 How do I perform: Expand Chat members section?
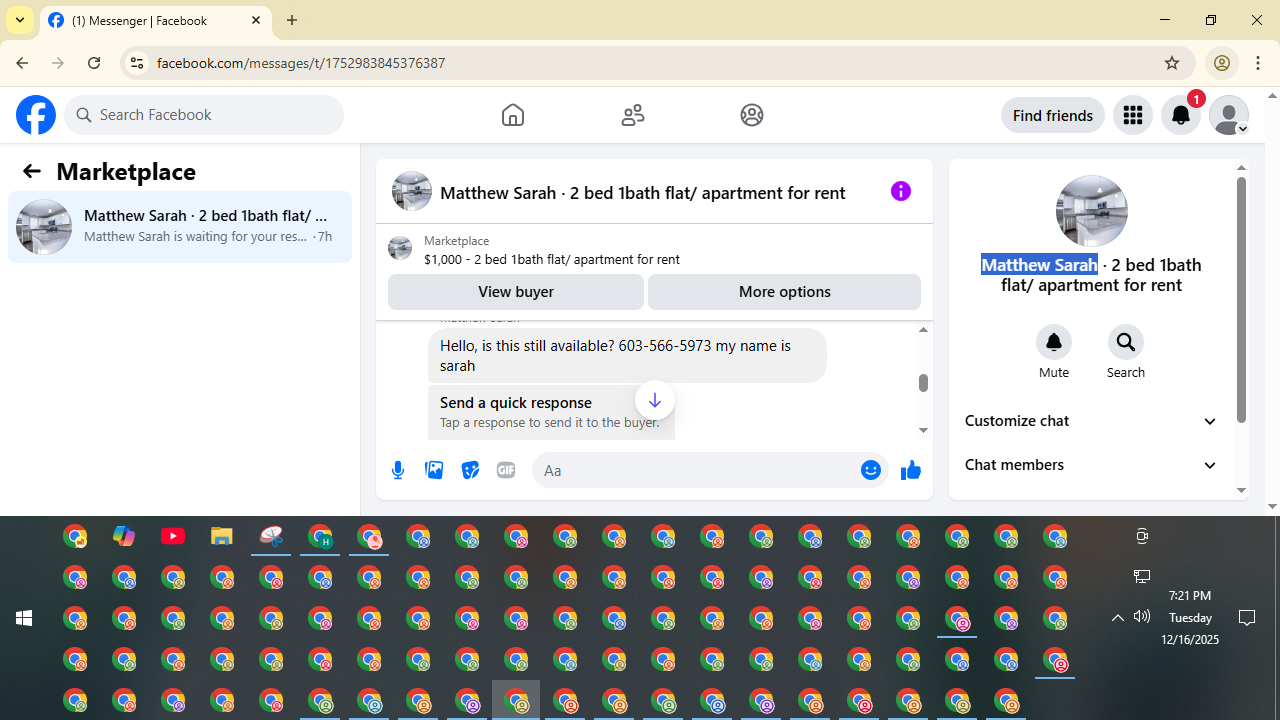click(x=1091, y=465)
